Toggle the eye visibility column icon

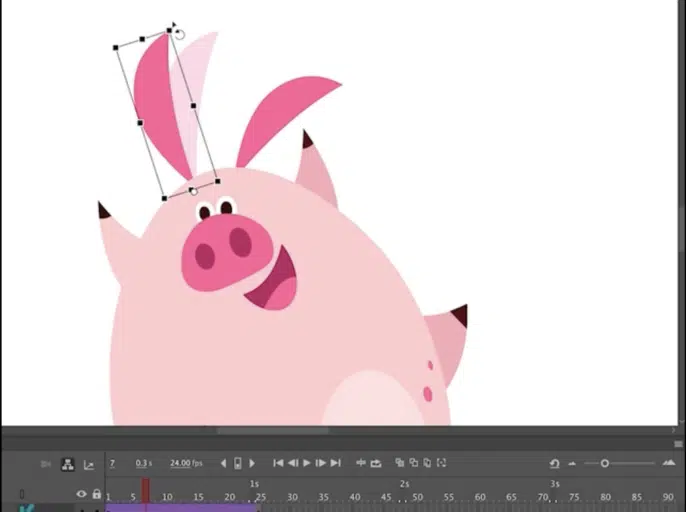(x=82, y=494)
